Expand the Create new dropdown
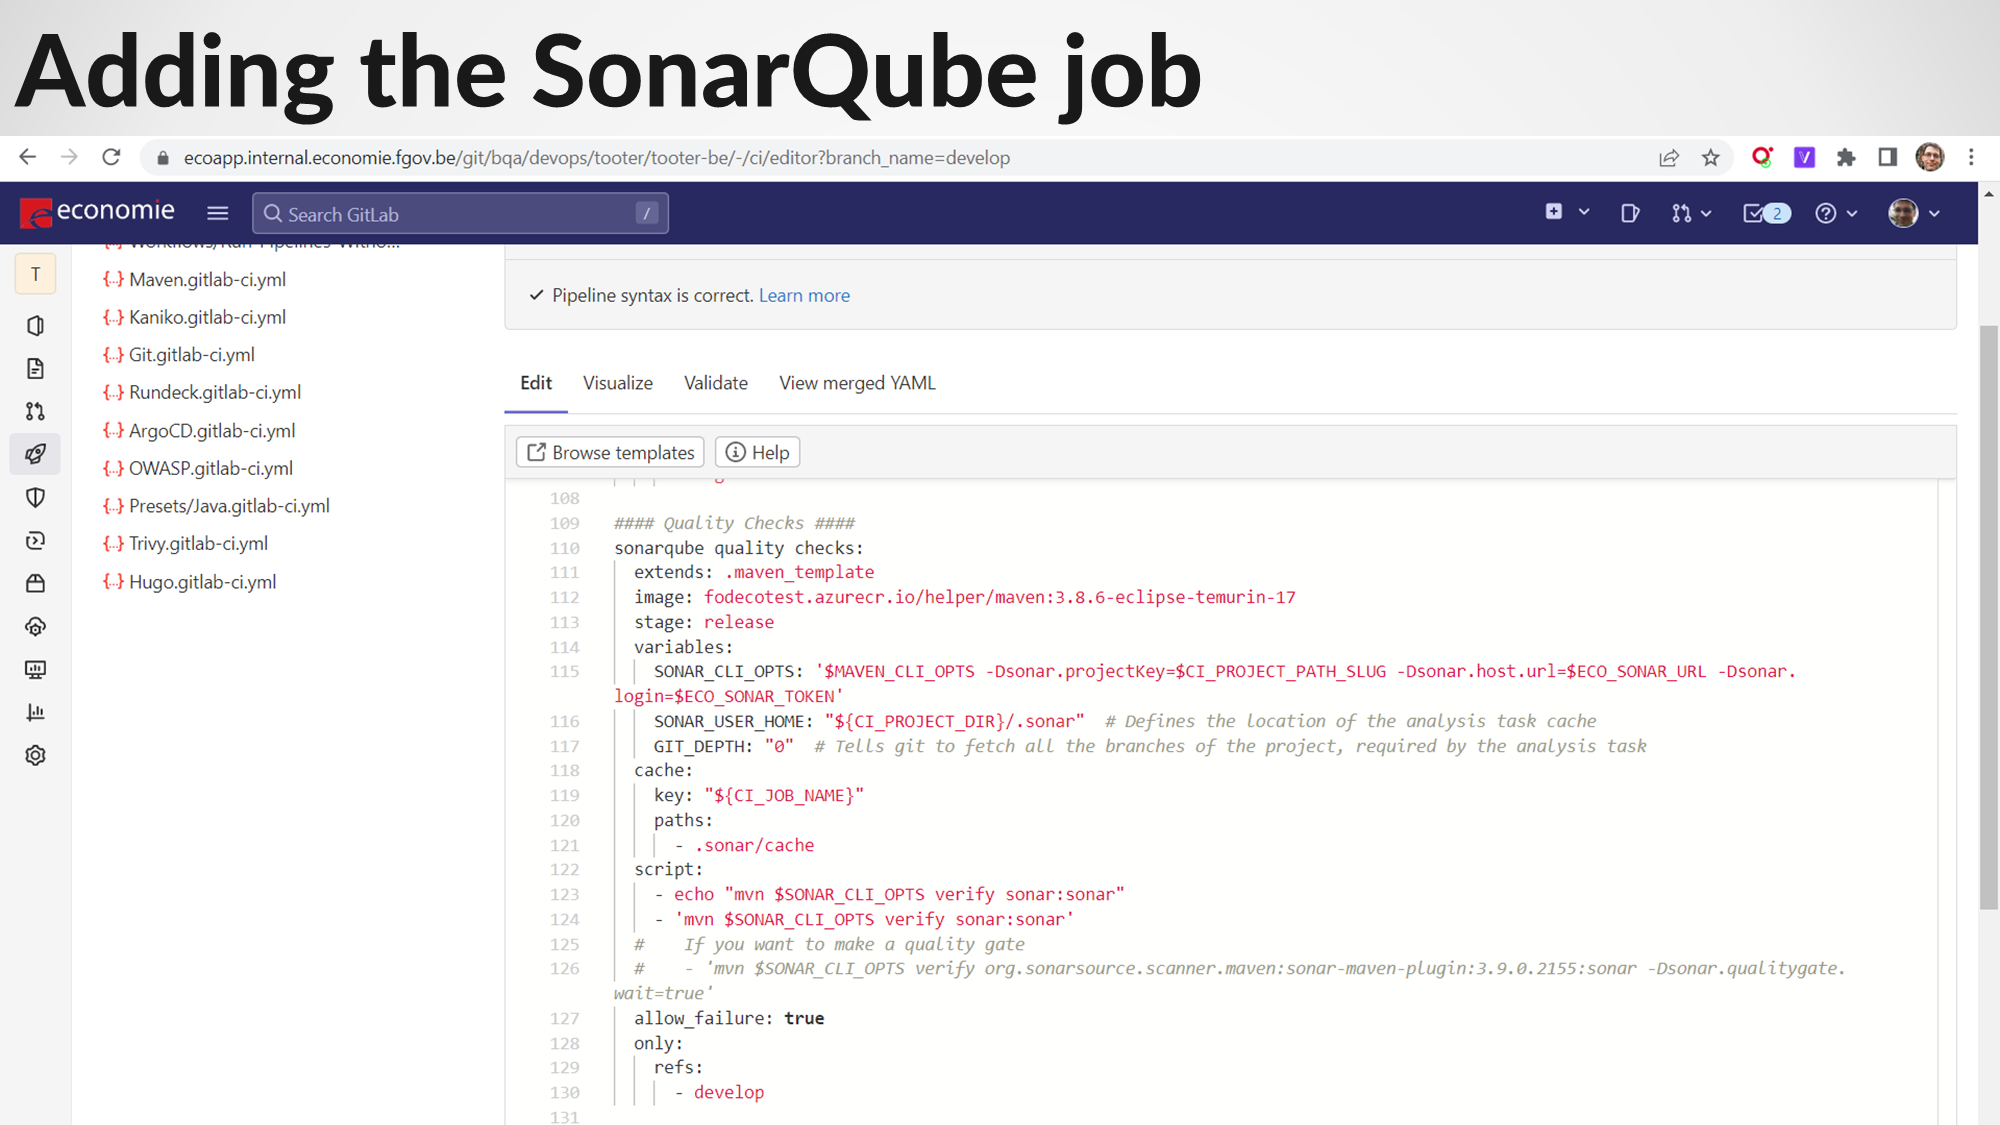 click(x=1566, y=212)
